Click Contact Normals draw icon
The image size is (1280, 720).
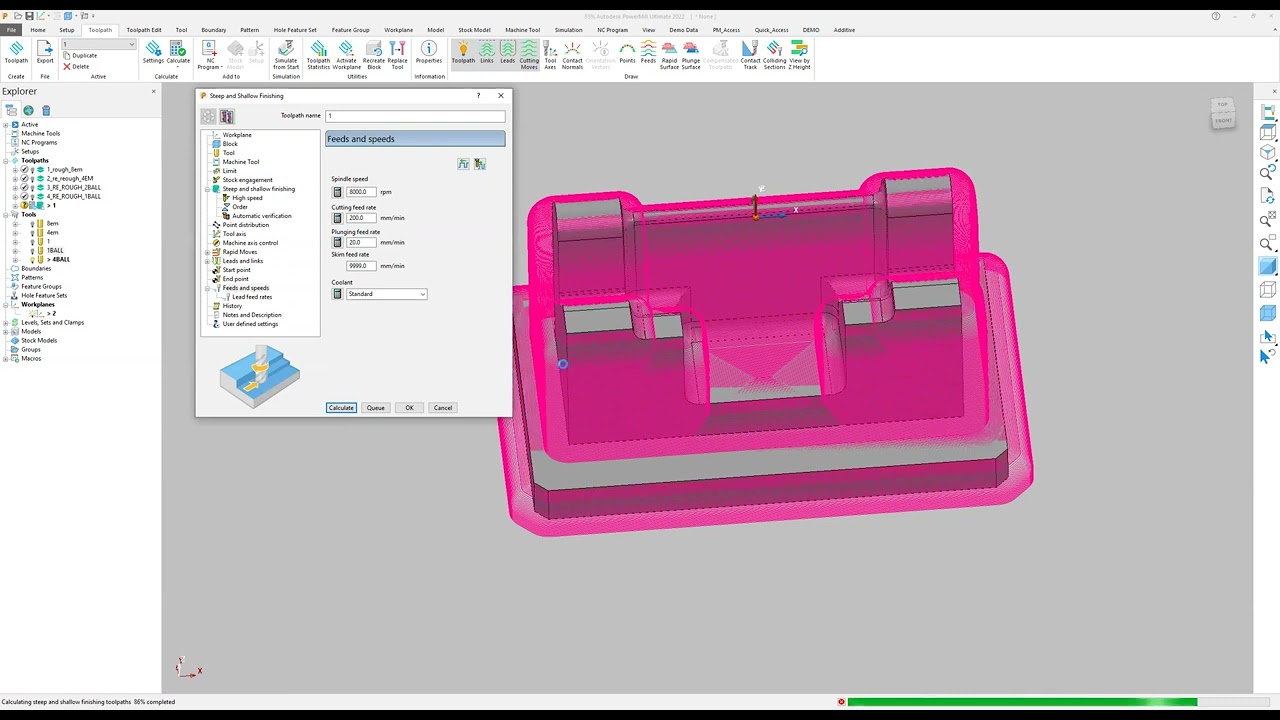coord(572,55)
